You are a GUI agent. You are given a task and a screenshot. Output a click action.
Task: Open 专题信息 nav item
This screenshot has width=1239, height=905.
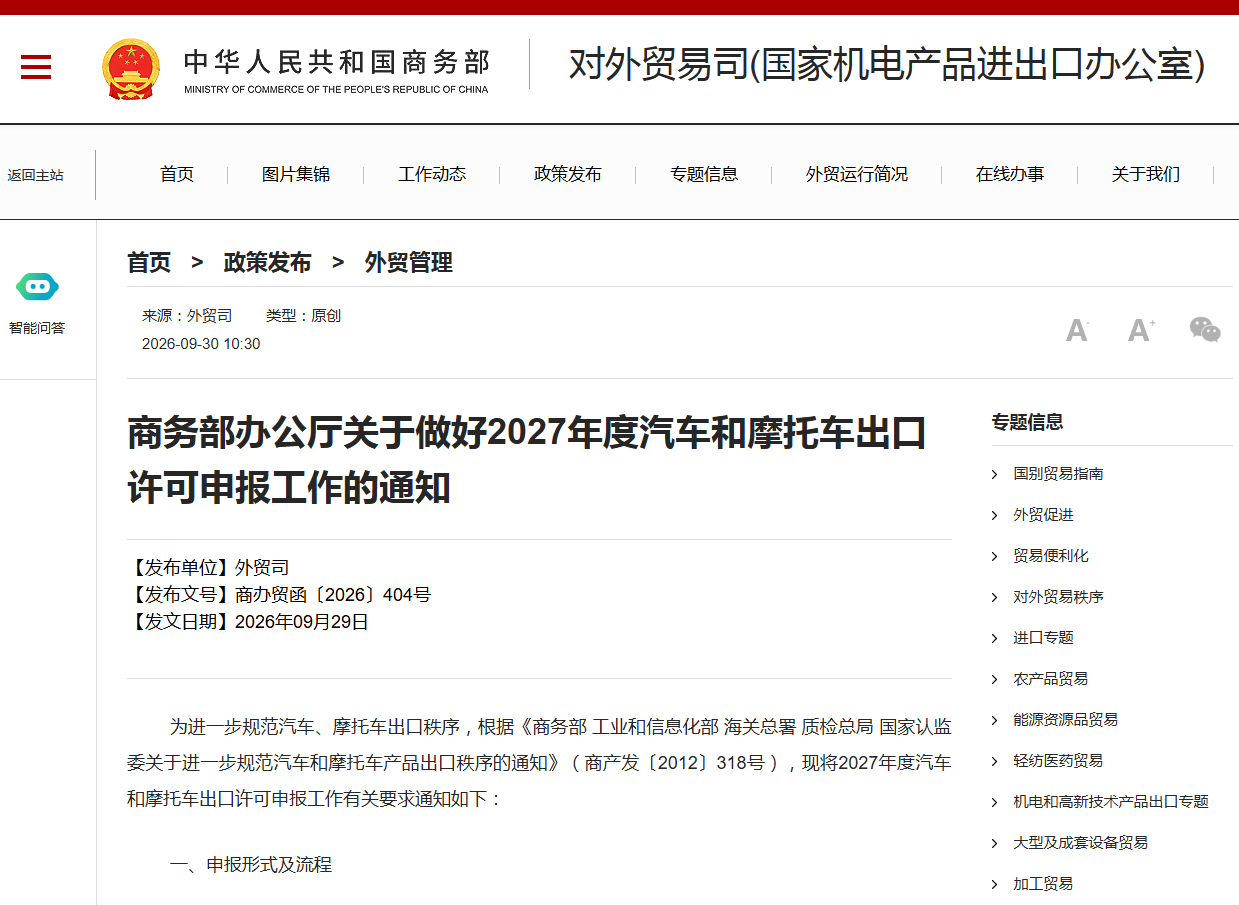tap(704, 174)
